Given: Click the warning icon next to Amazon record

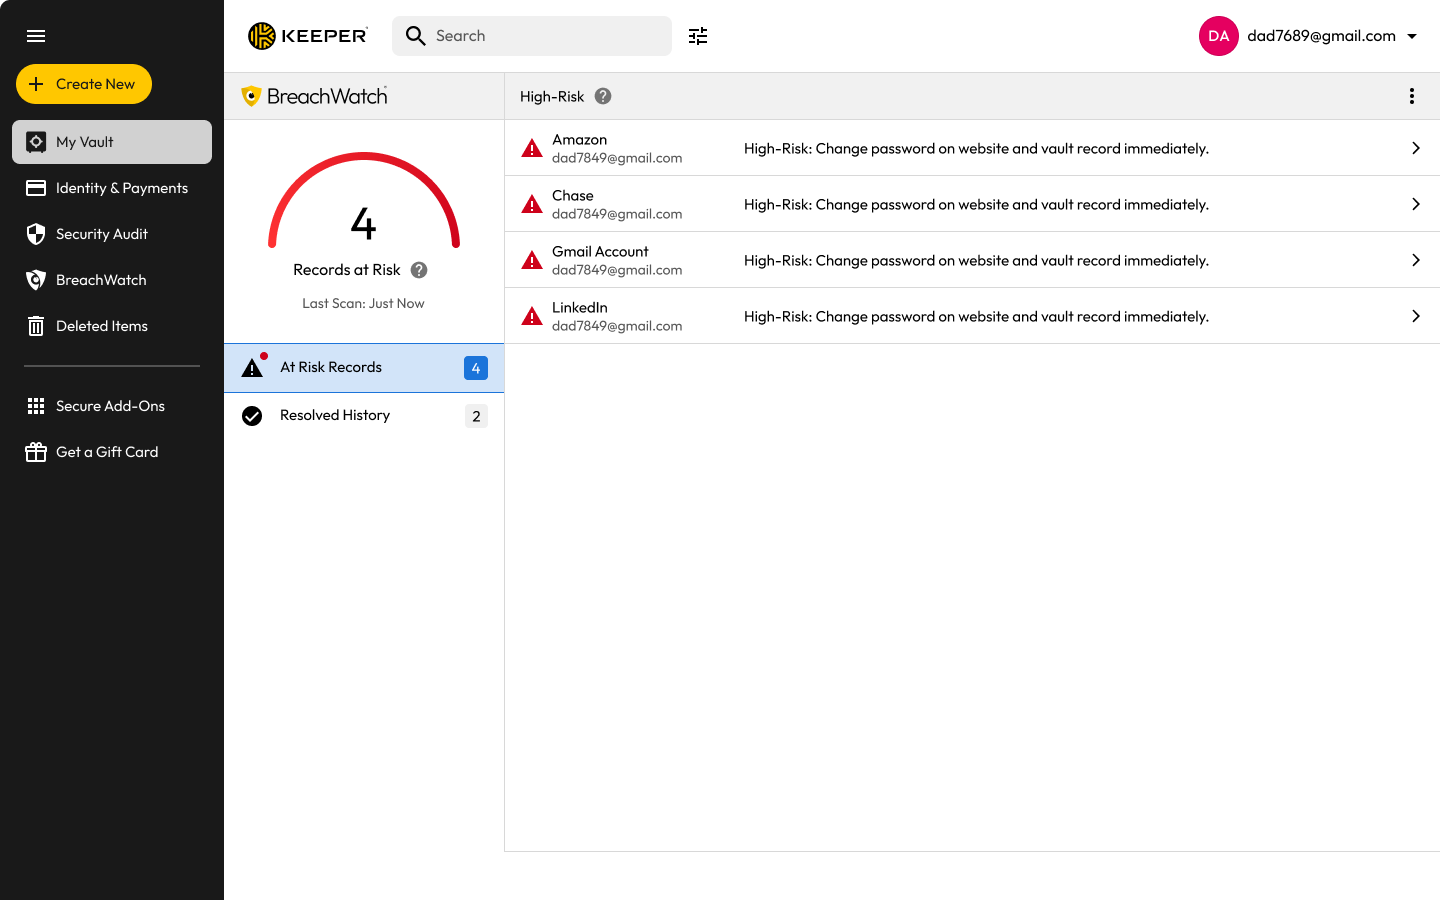Looking at the screenshot, I should click(x=531, y=147).
